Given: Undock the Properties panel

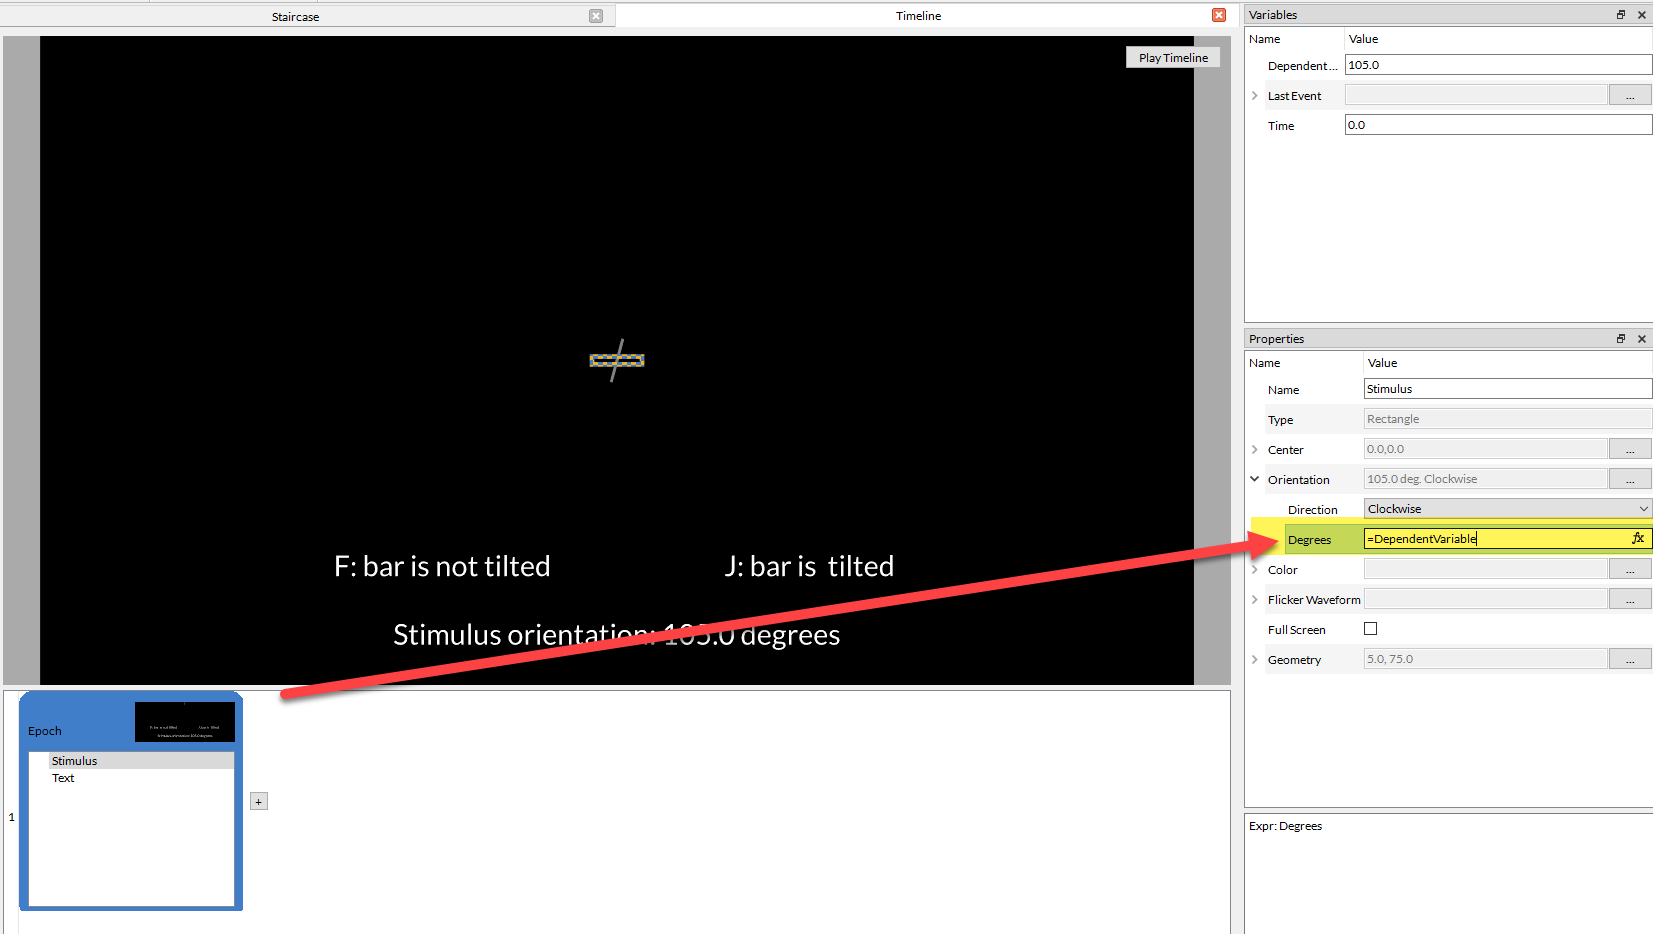Looking at the screenshot, I should tap(1620, 339).
